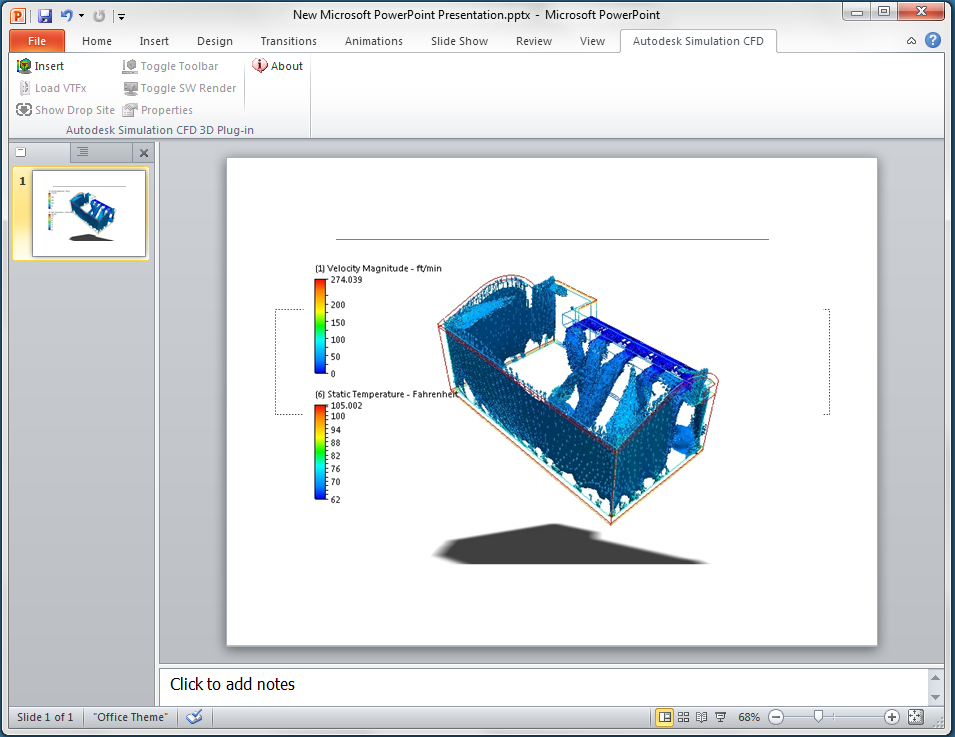Image resolution: width=955 pixels, height=737 pixels.
Task: Click the Save icon in Quick Access Toolbar
Action: [x=44, y=16]
